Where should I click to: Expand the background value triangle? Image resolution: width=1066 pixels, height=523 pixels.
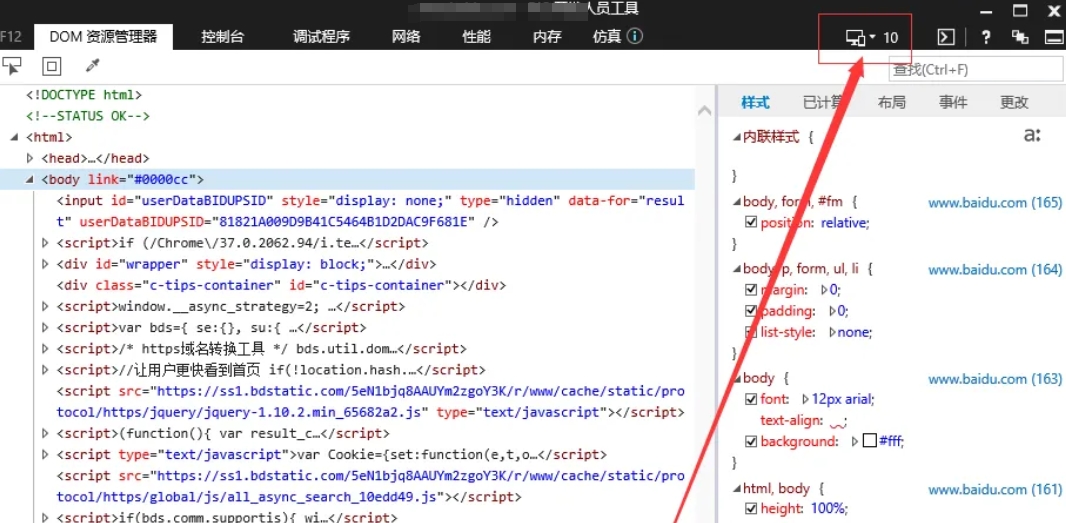pyautogui.click(x=856, y=441)
